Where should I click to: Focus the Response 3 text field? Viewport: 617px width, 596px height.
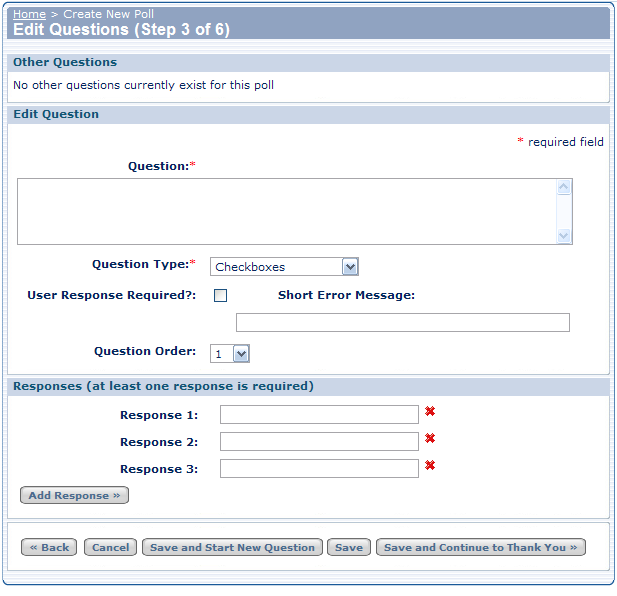tap(319, 469)
